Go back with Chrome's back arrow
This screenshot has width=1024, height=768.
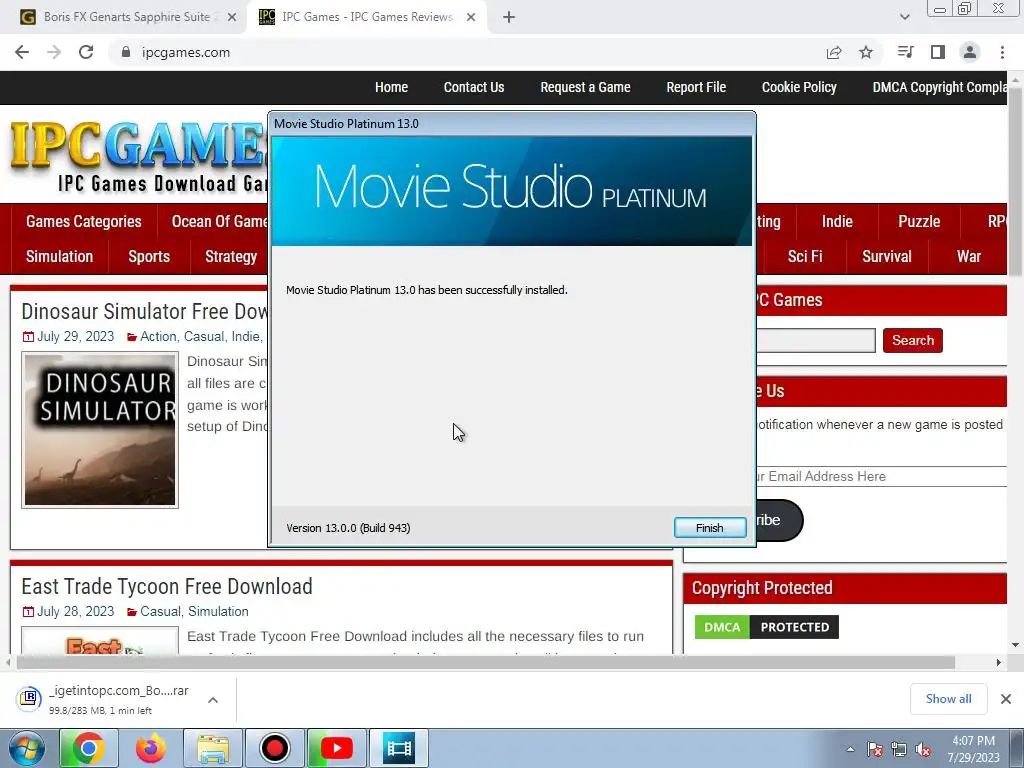[22, 52]
